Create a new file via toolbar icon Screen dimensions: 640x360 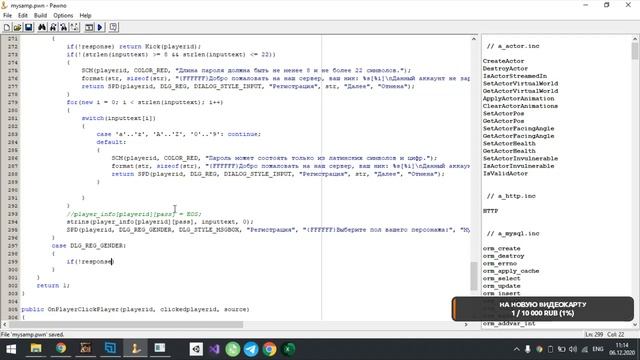[7, 27]
